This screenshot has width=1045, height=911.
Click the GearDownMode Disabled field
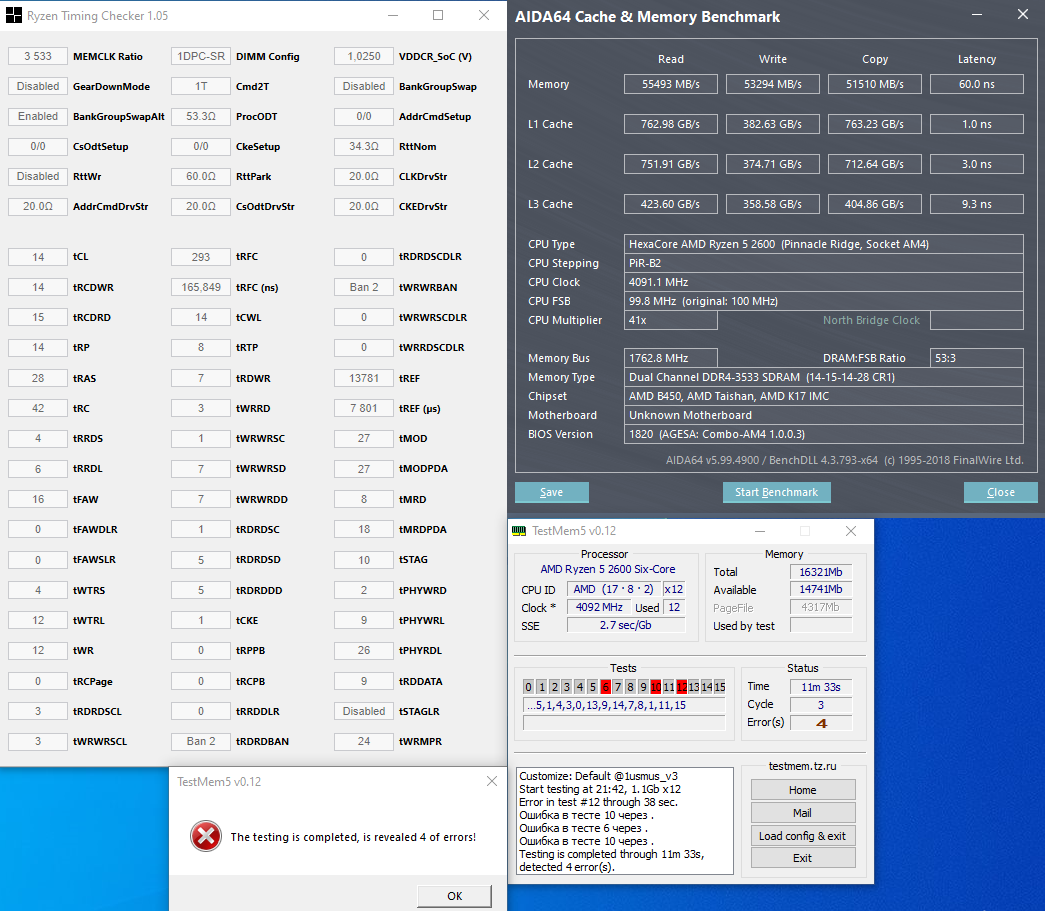tap(38, 86)
